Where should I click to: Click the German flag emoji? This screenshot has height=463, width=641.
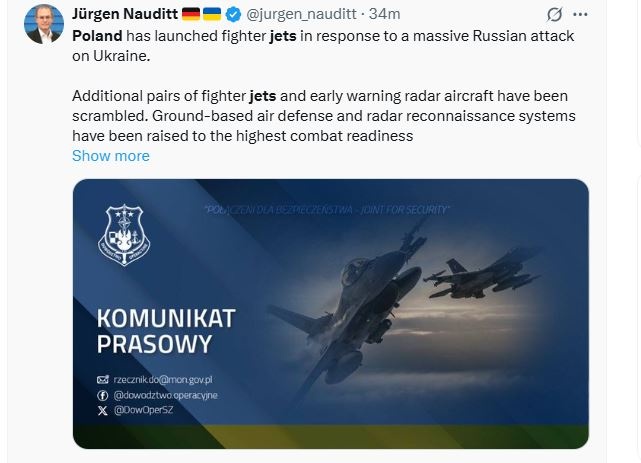coord(191,14)
